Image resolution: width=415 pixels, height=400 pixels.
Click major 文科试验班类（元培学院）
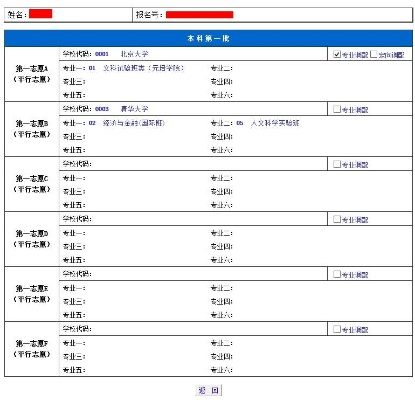(x=143, y=68)
